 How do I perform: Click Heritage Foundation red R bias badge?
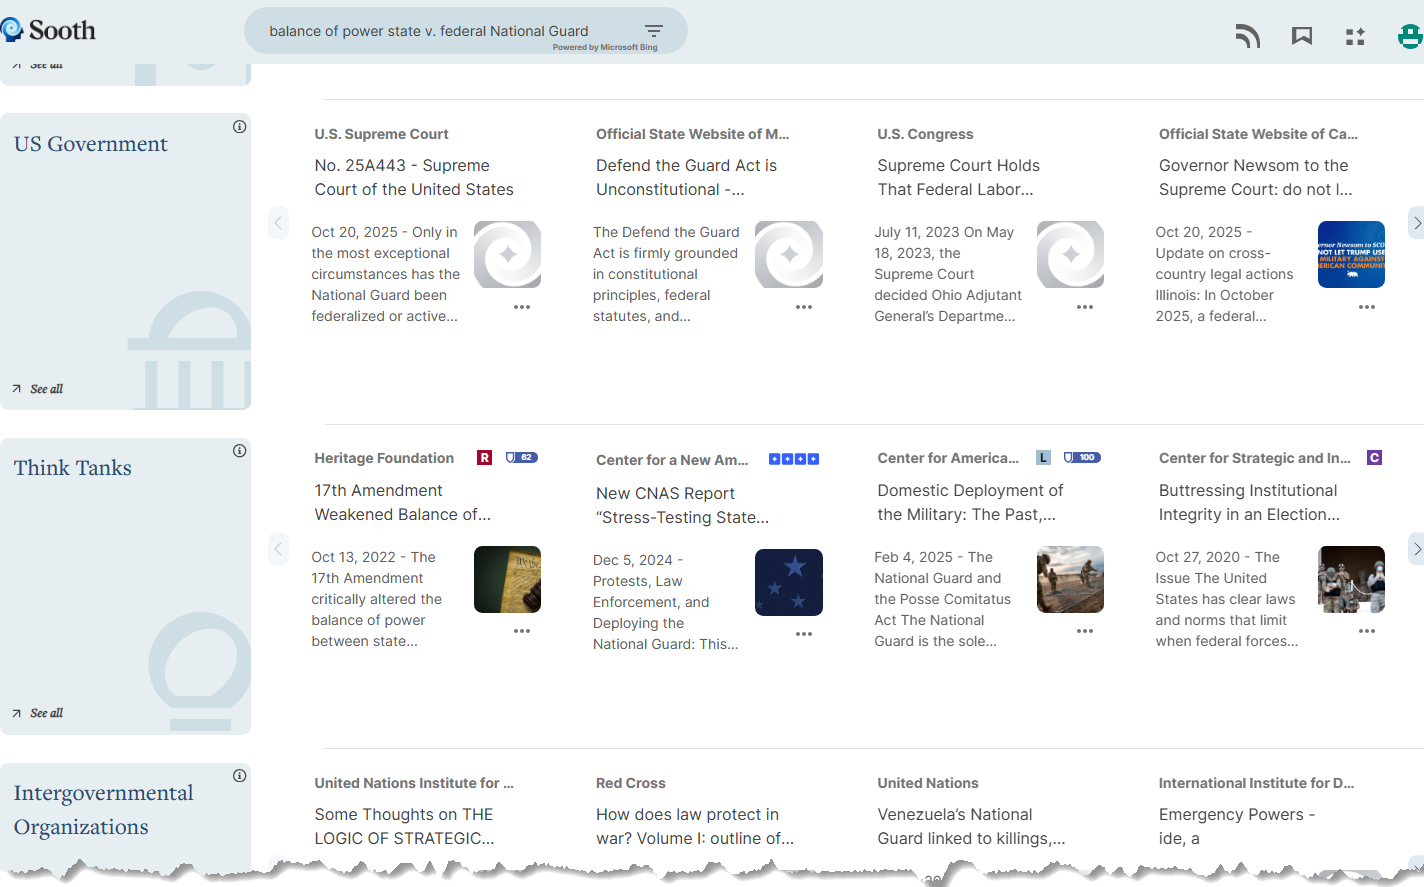(484, 458)
